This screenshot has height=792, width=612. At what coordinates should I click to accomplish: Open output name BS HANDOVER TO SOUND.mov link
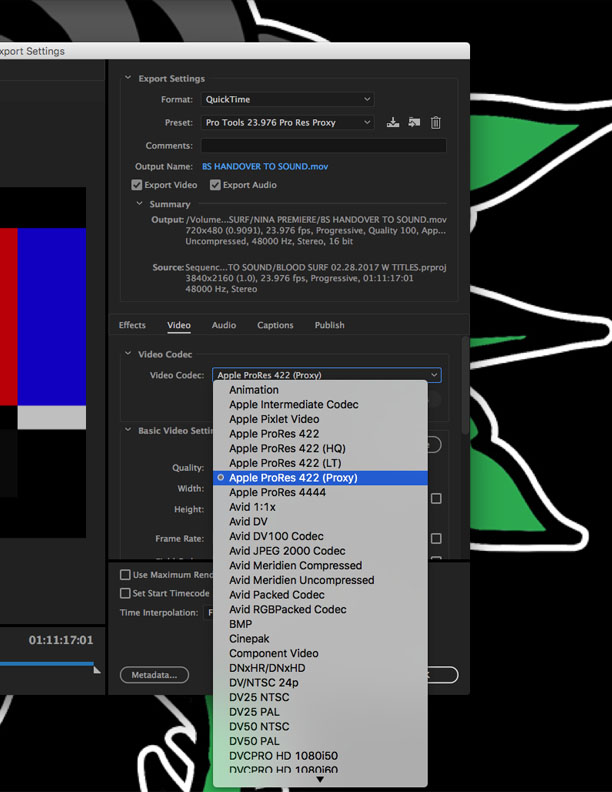pos(265,166)
